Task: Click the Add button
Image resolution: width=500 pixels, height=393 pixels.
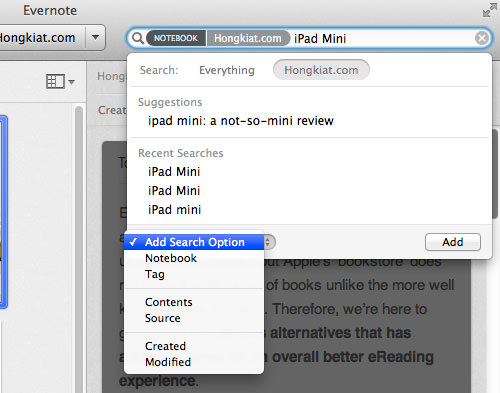Action: point(453,242)
